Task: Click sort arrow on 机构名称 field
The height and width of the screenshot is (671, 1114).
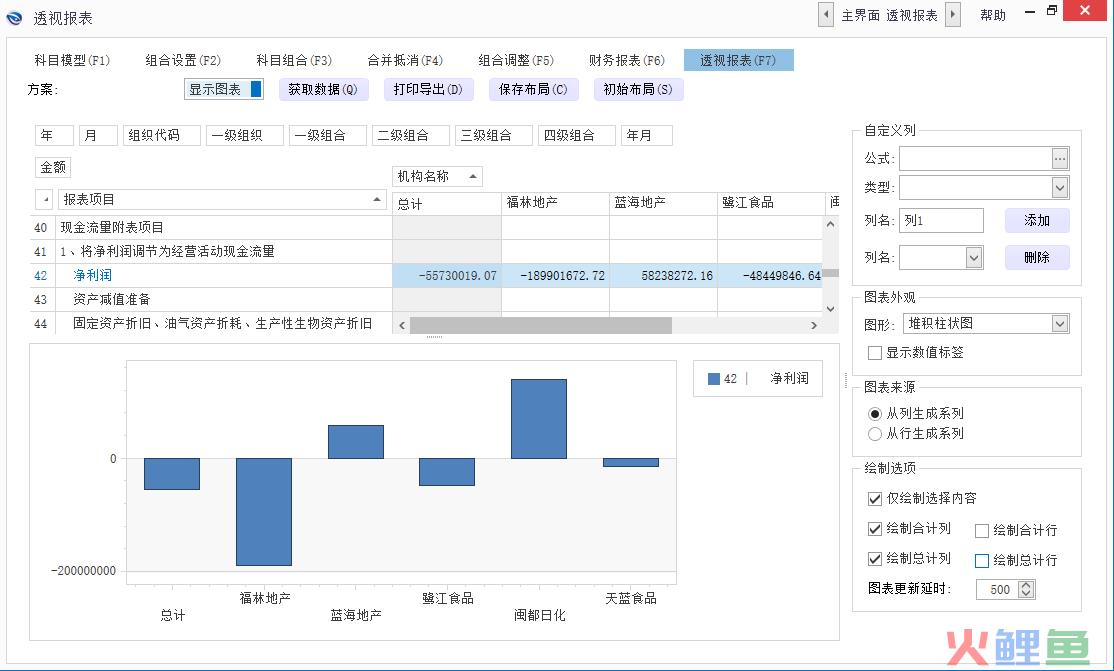Action: (x=472, y=176)
